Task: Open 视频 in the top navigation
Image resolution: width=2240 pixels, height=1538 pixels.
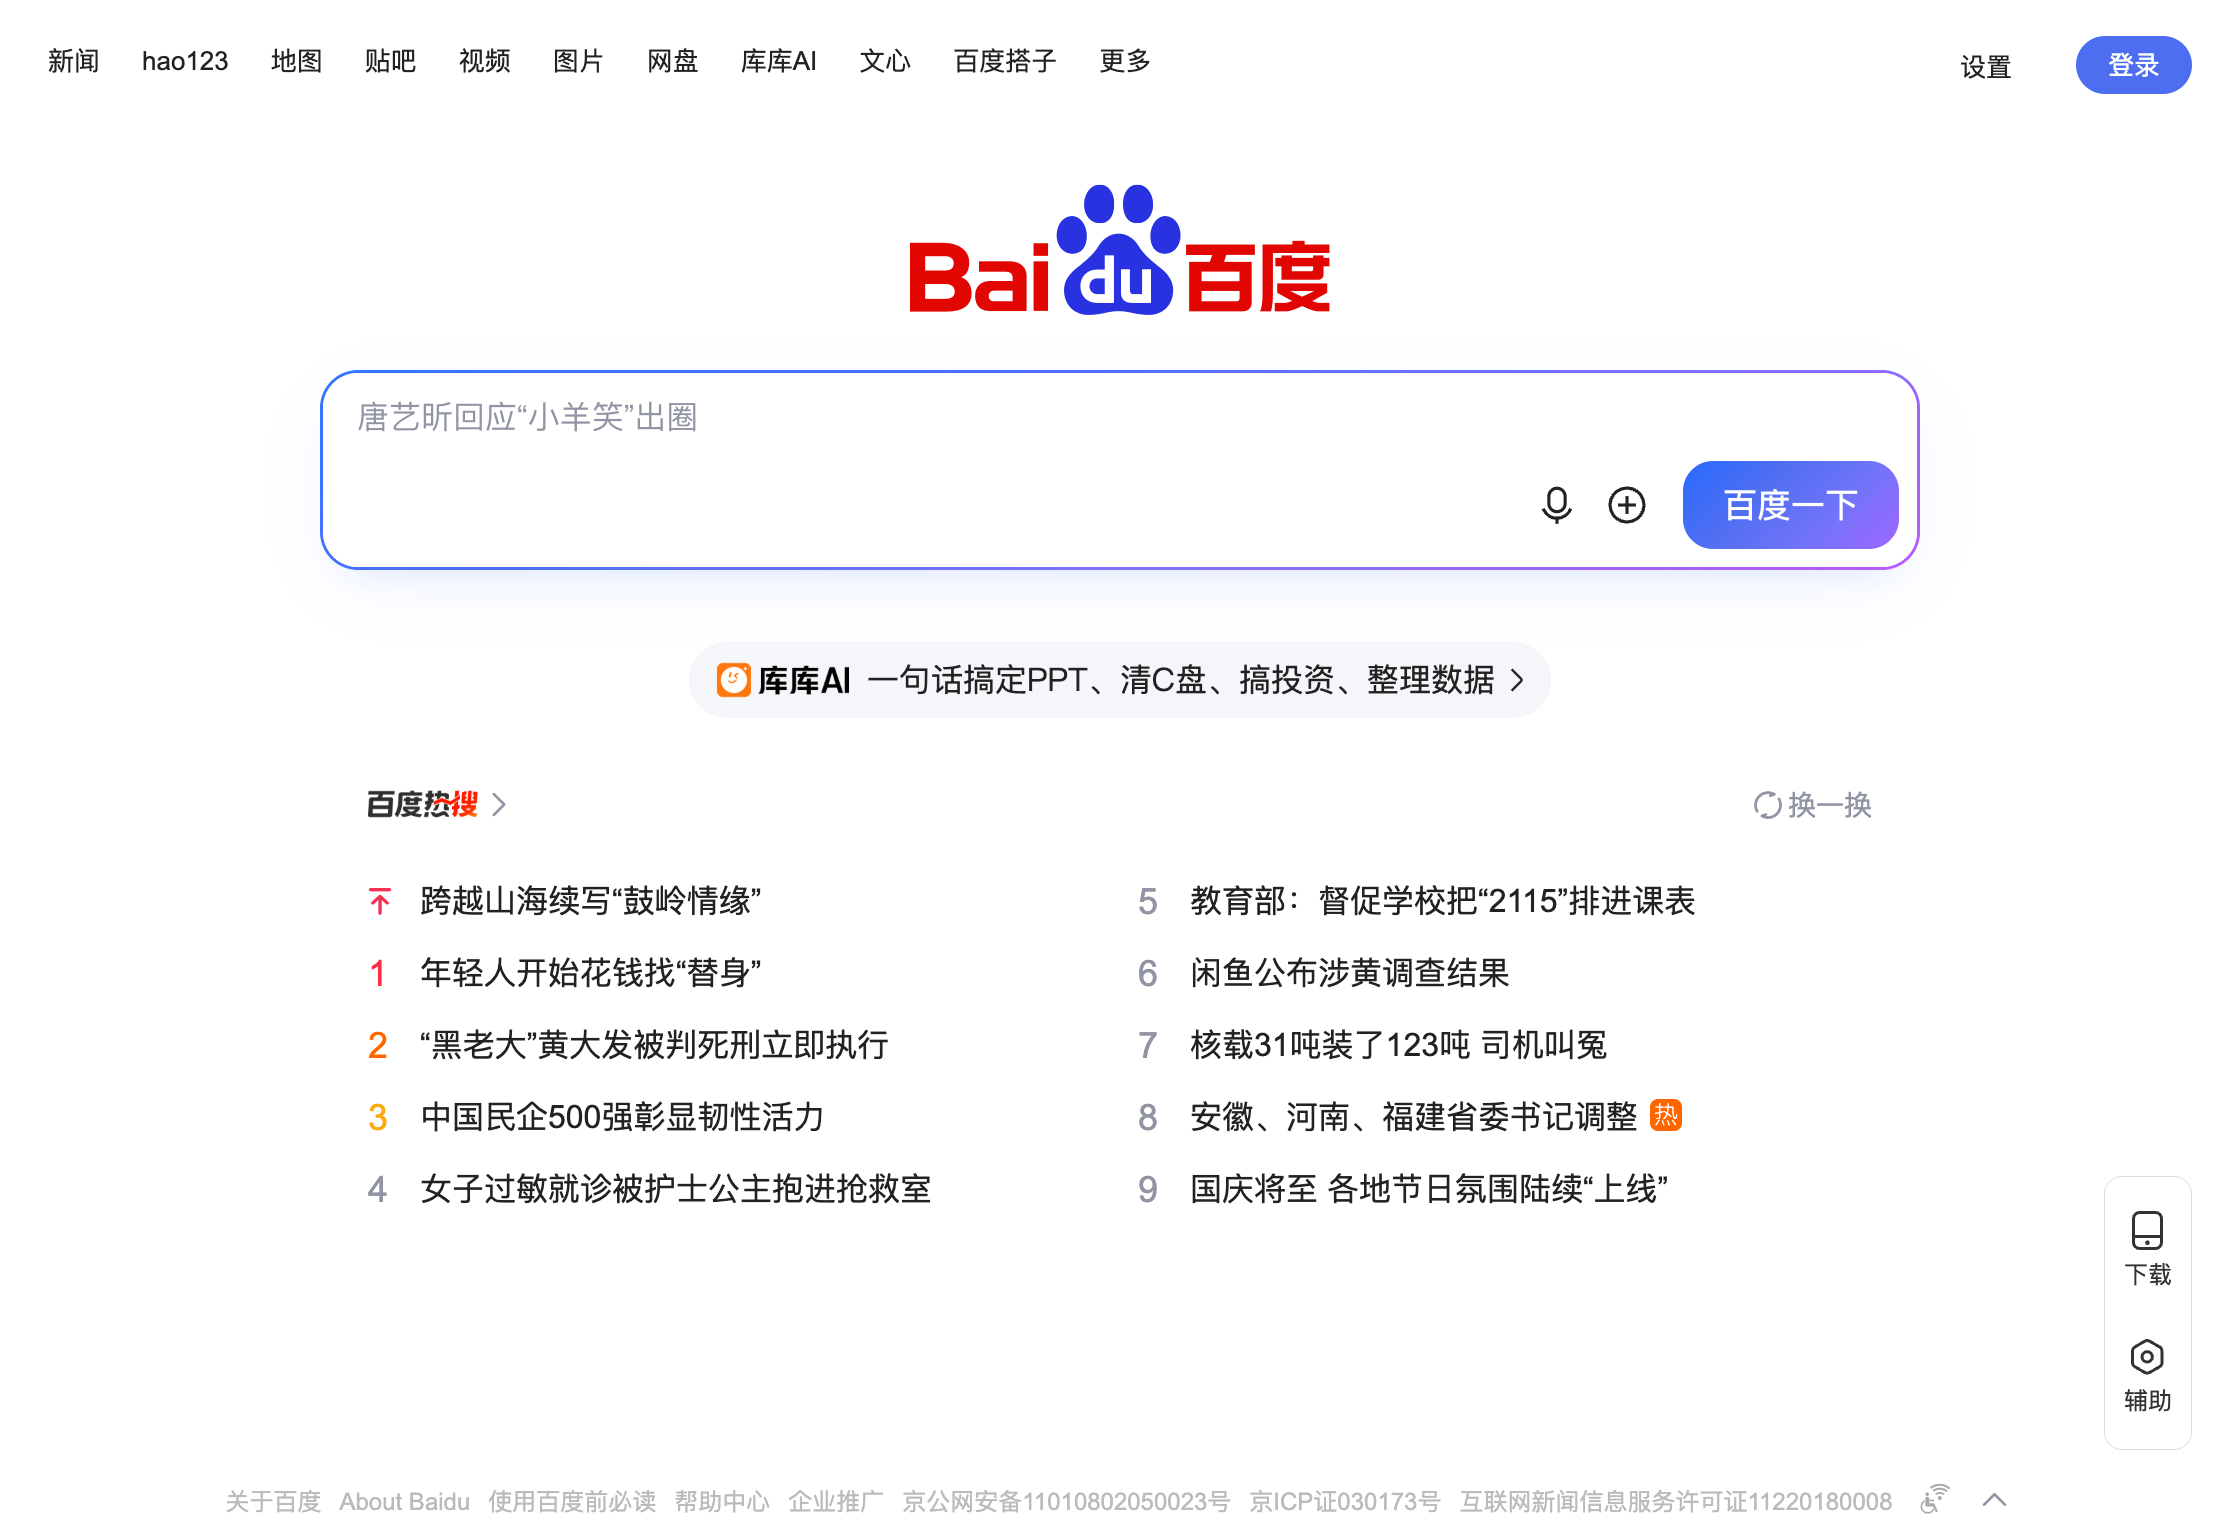Action: [484, 61]
